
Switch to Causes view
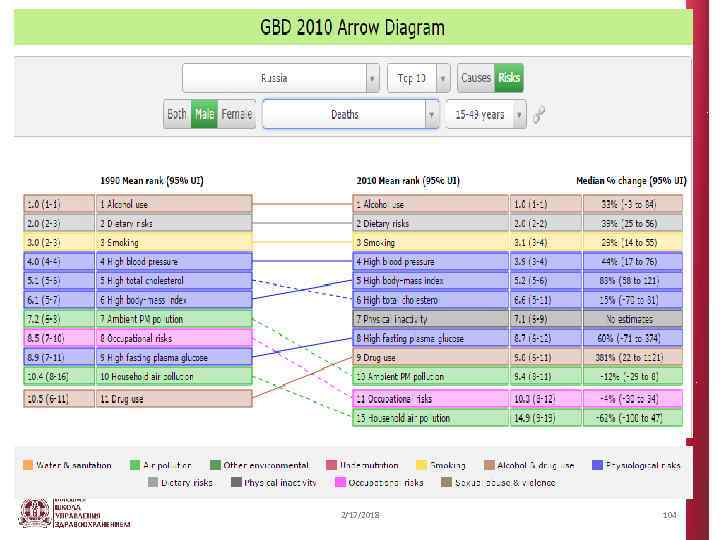point(476,78)
